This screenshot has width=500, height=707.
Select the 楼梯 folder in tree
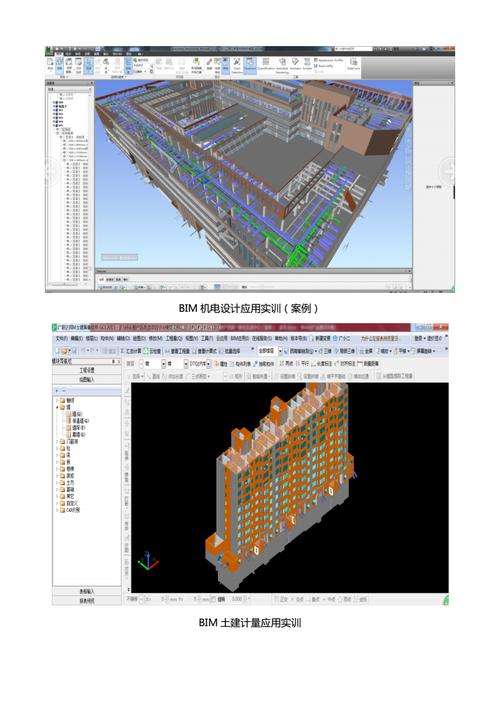tap(67, 469)
